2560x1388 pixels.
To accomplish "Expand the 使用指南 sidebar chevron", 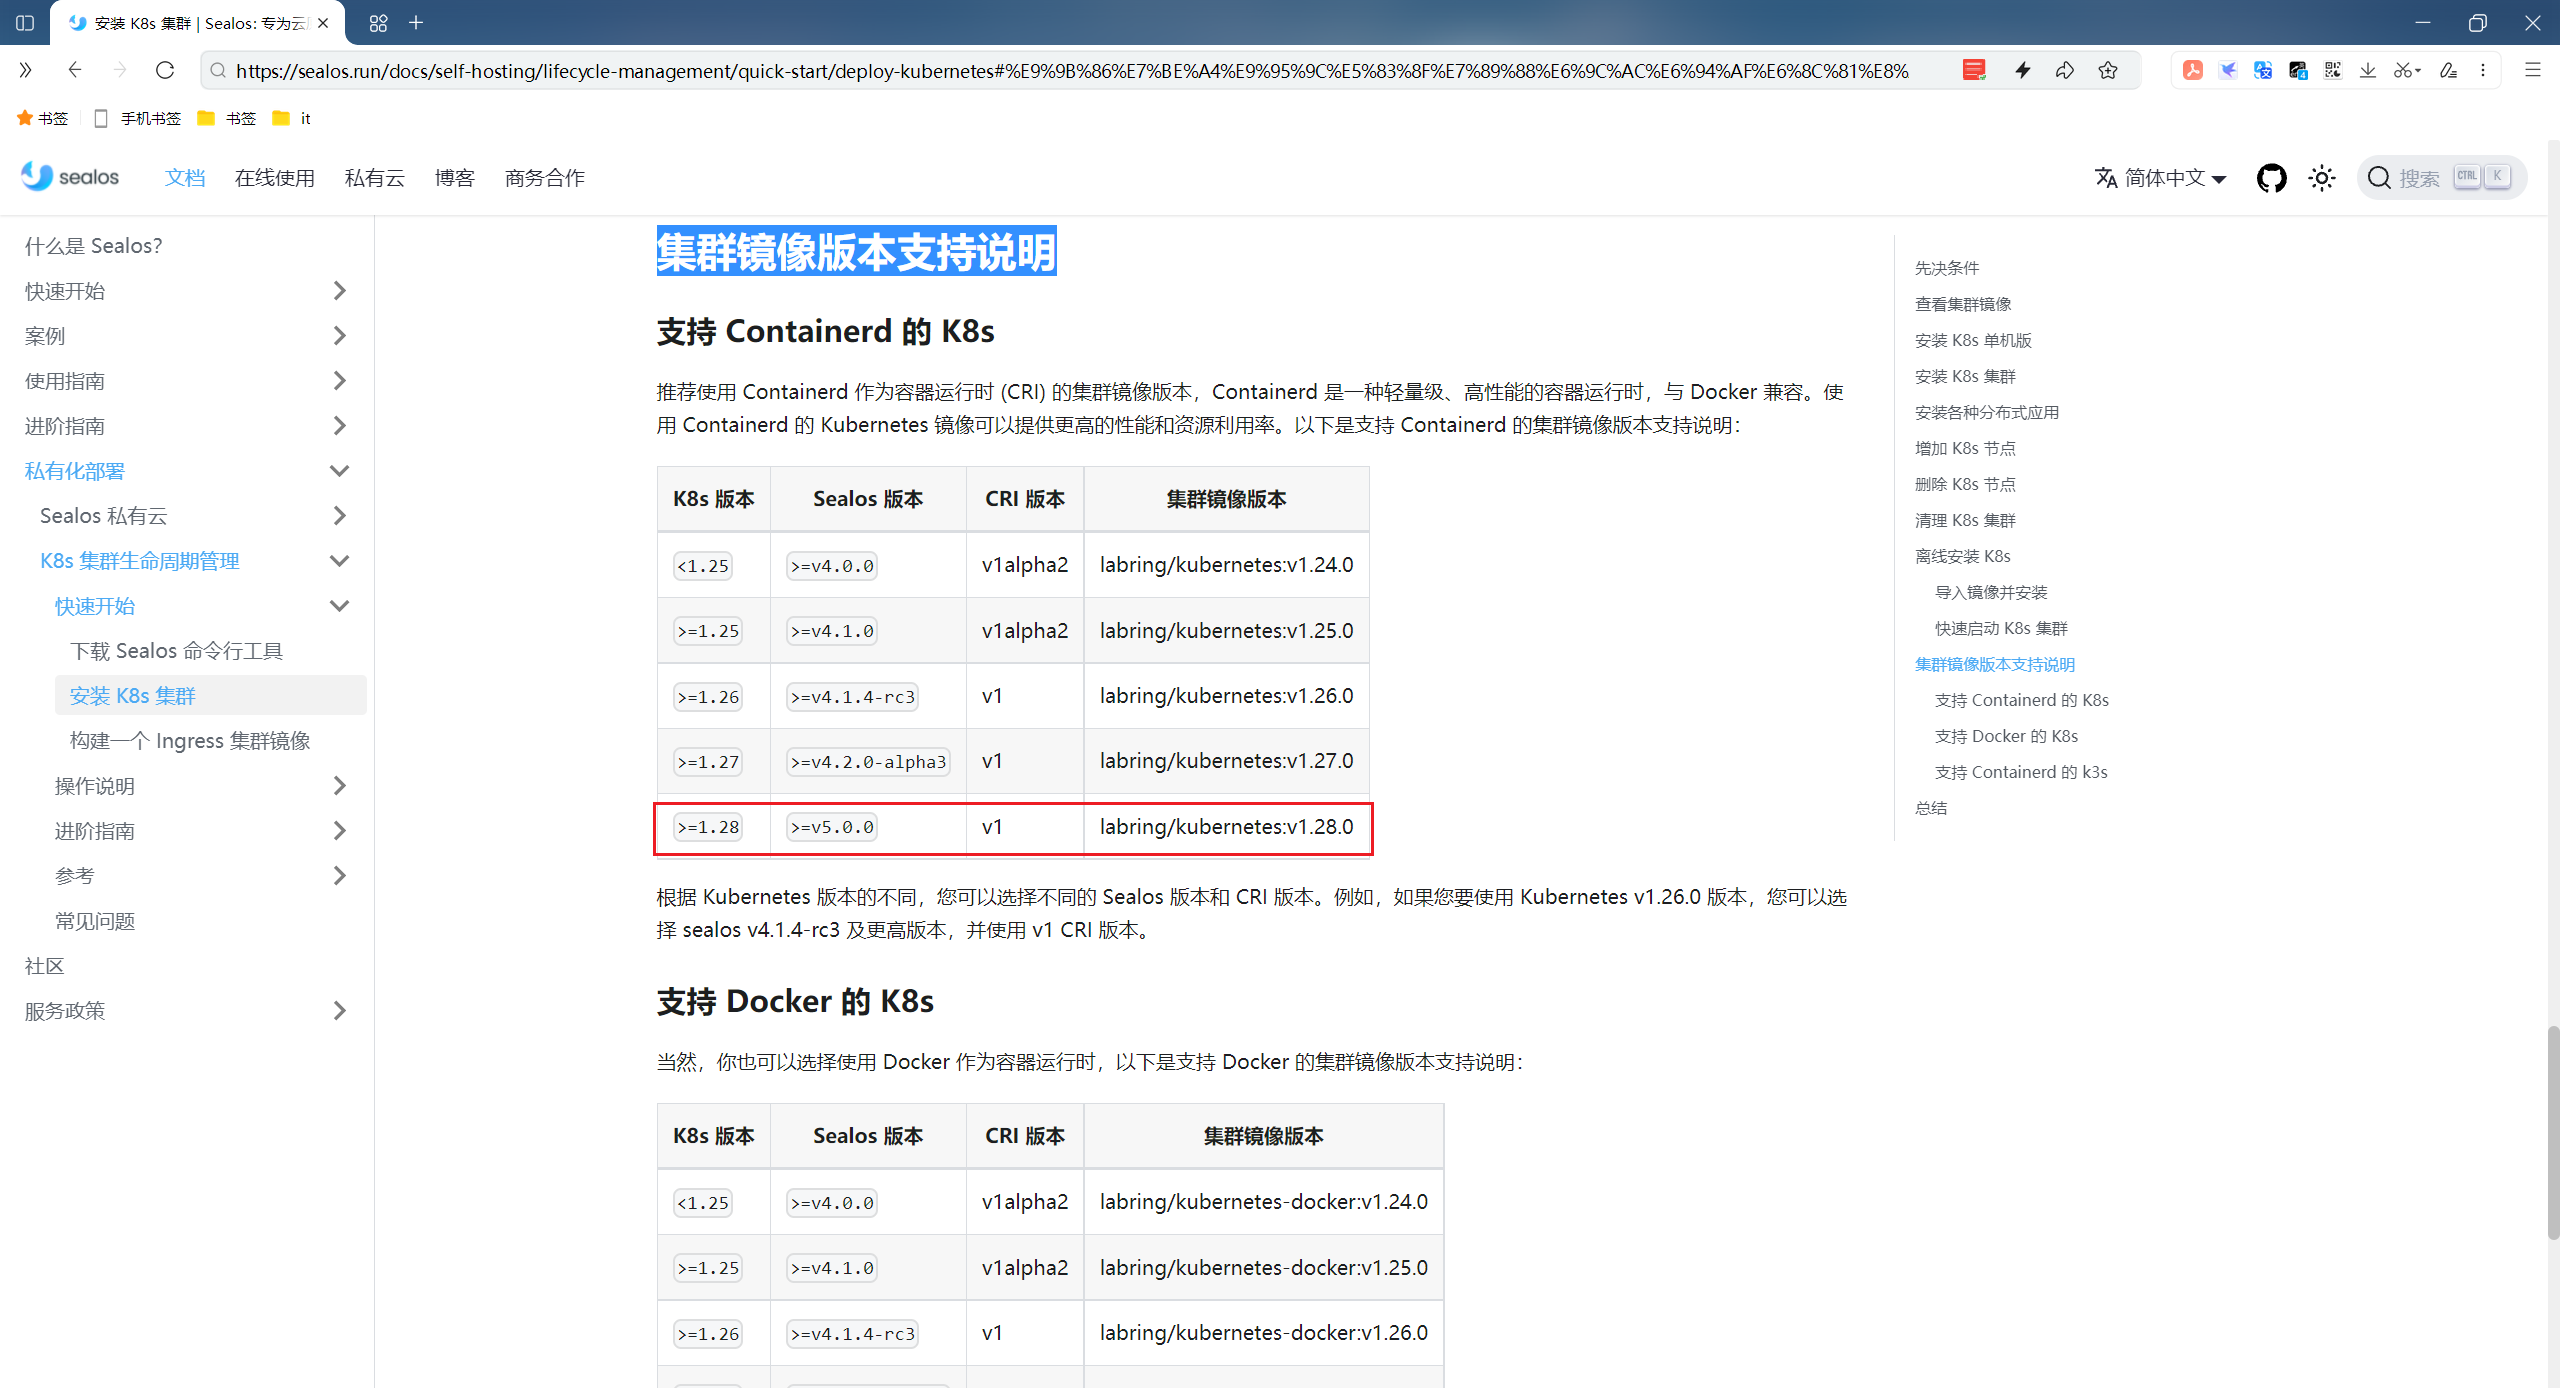I will pyautogui.click(x=339, y=381).
